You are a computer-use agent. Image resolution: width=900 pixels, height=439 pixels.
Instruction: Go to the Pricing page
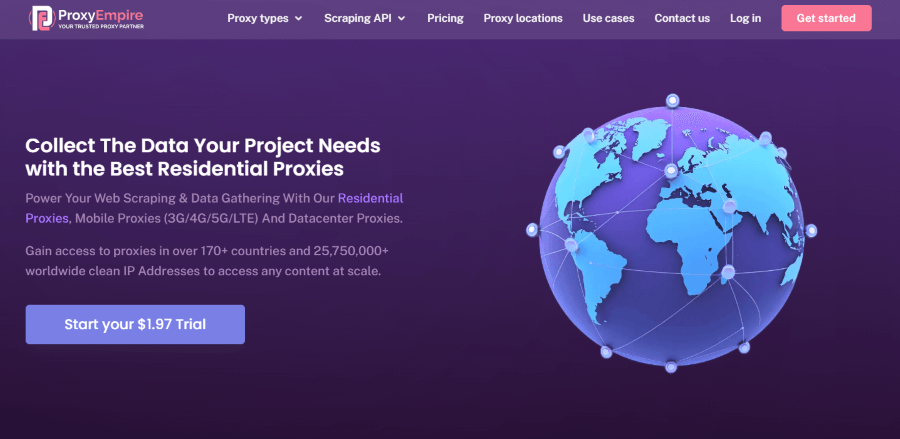coord(445,18)
